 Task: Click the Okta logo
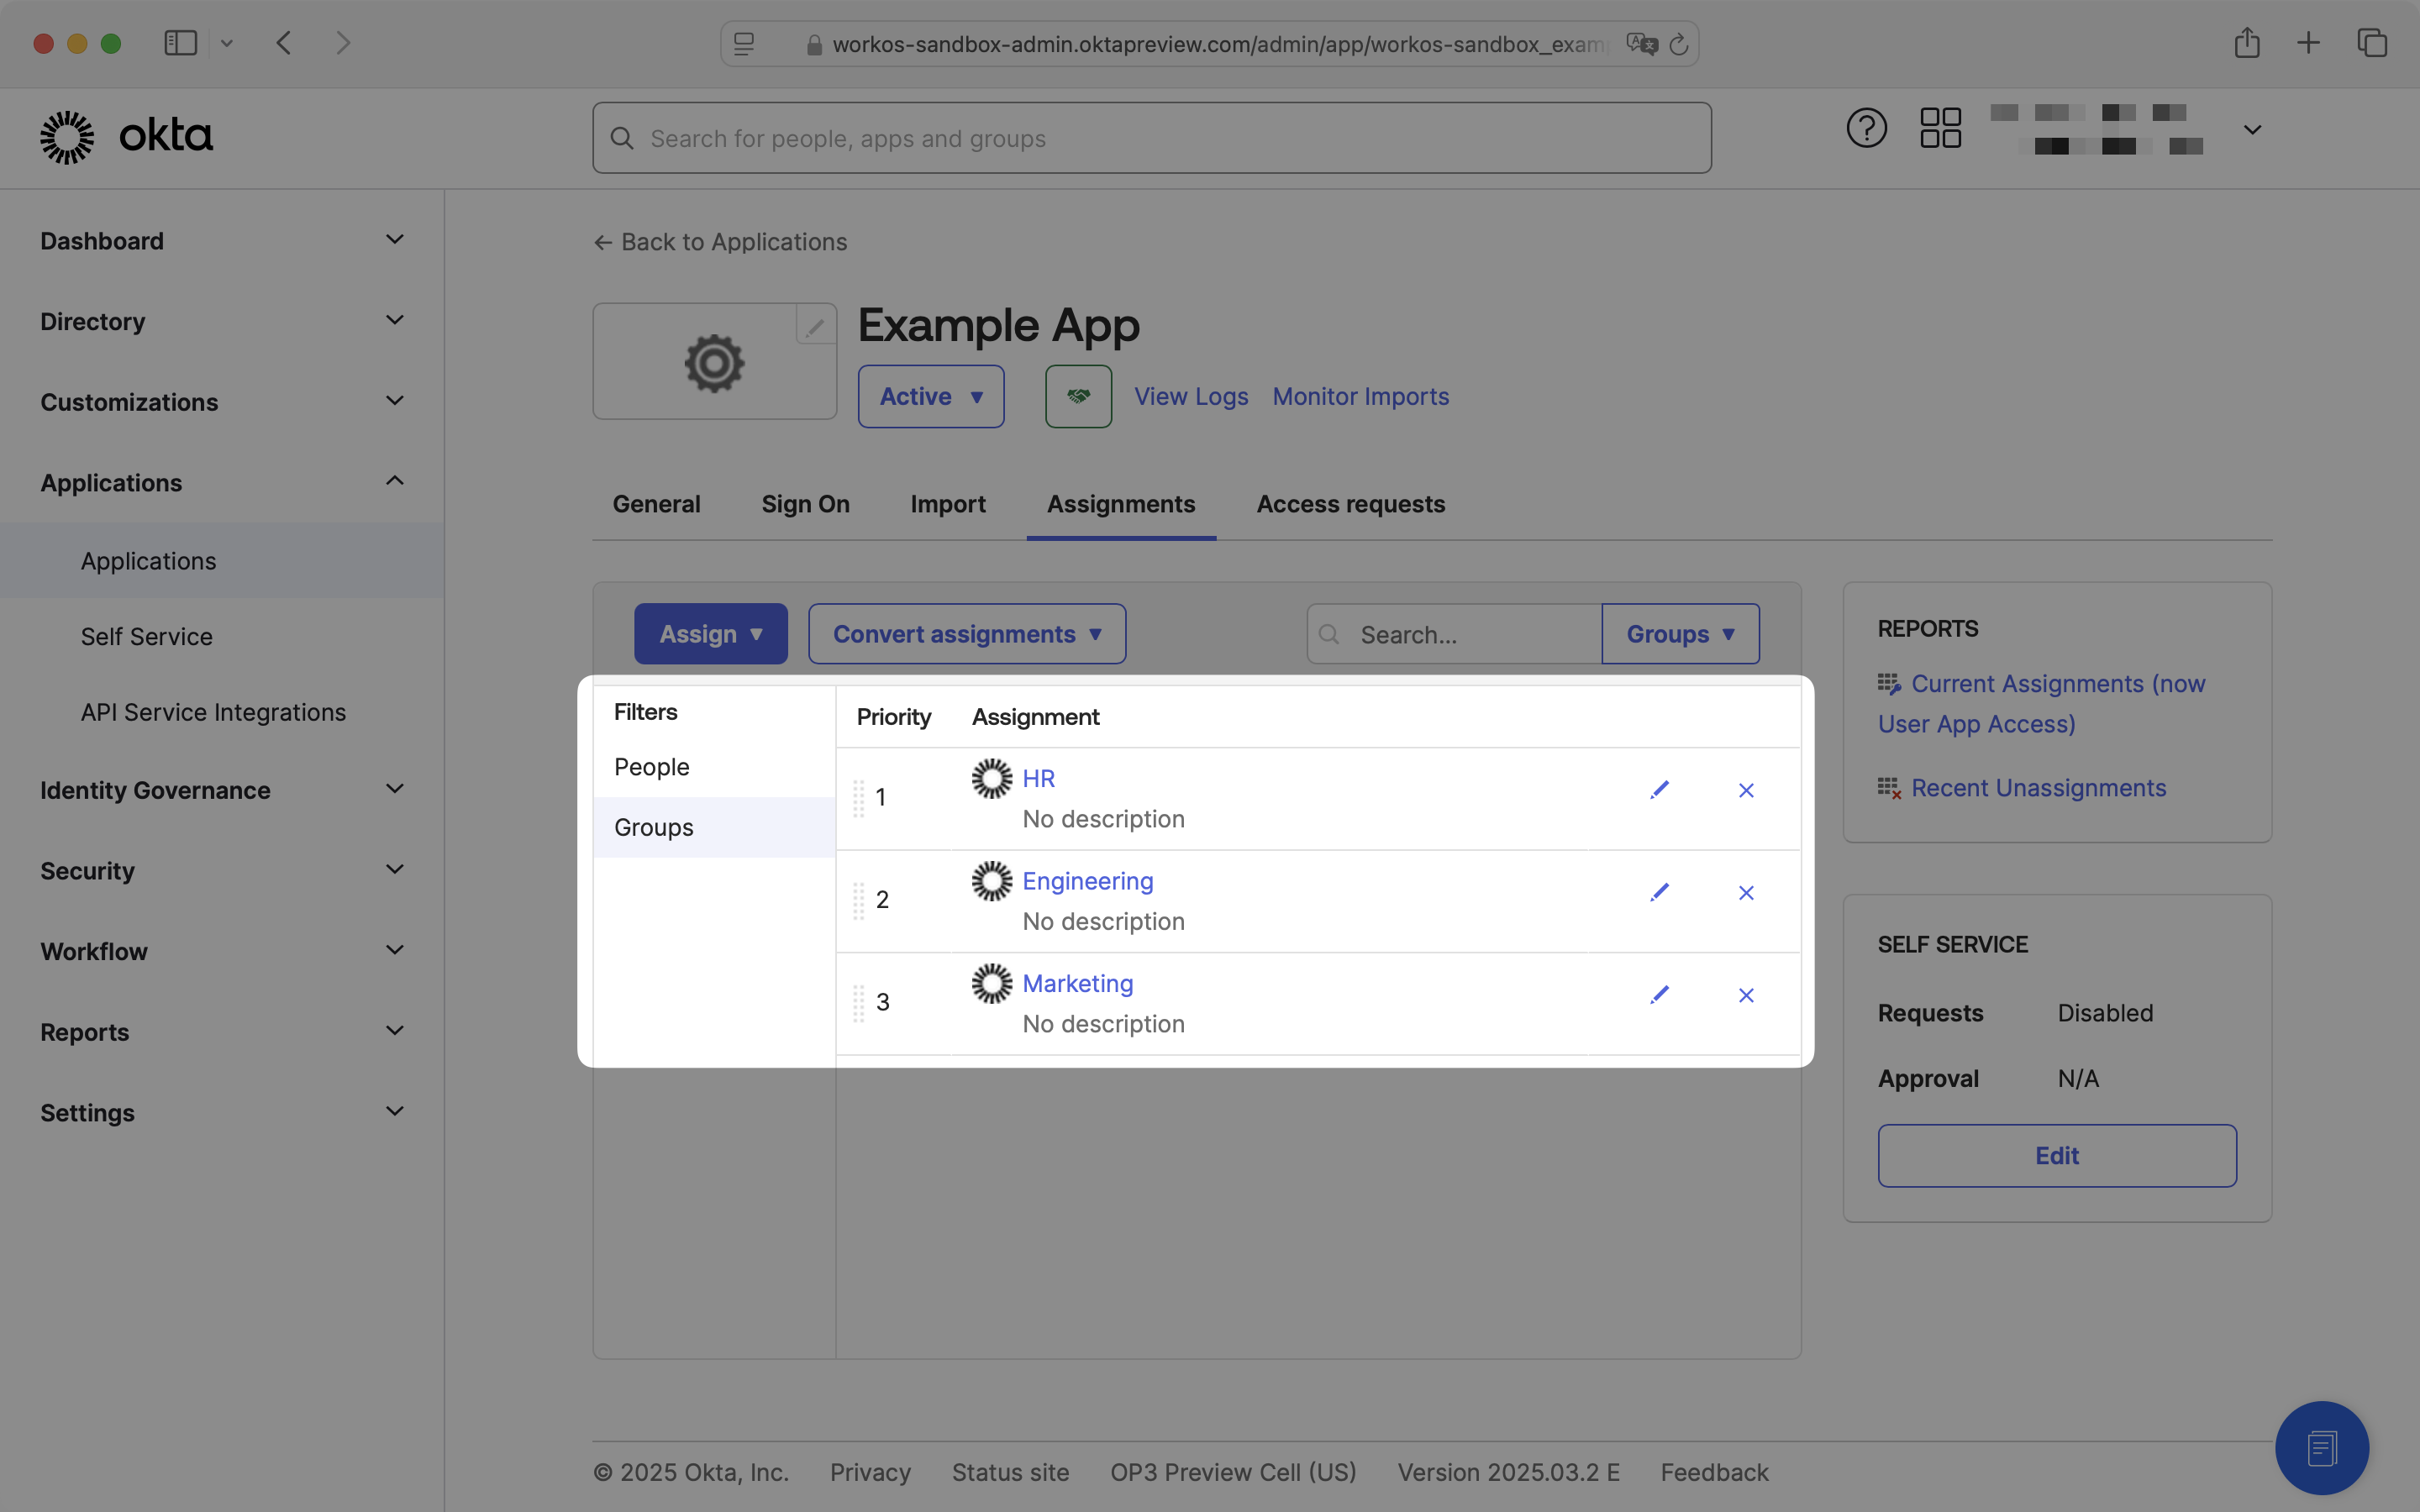point(127,136)
